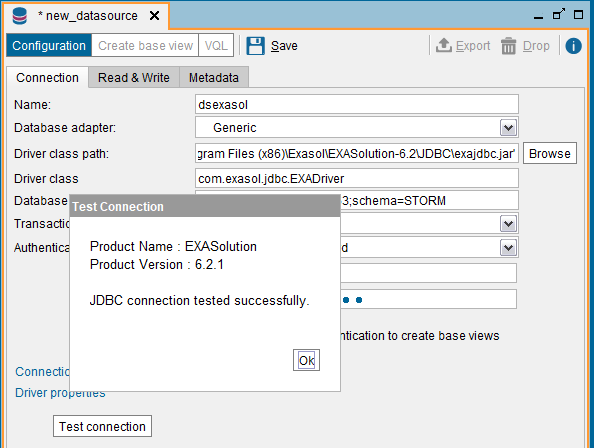Click the Save label
The width and height of the screenshot is (594, 448).
point(284,46)
